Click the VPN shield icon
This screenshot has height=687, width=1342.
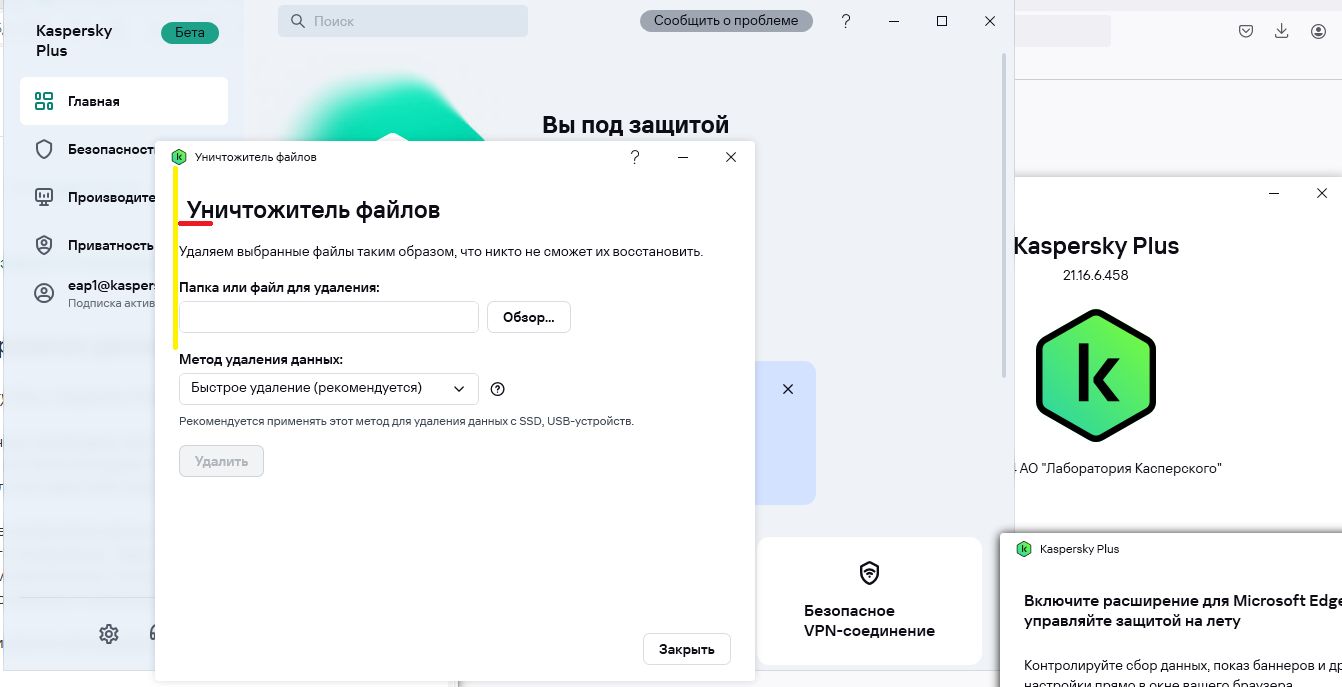click(869, 573)
